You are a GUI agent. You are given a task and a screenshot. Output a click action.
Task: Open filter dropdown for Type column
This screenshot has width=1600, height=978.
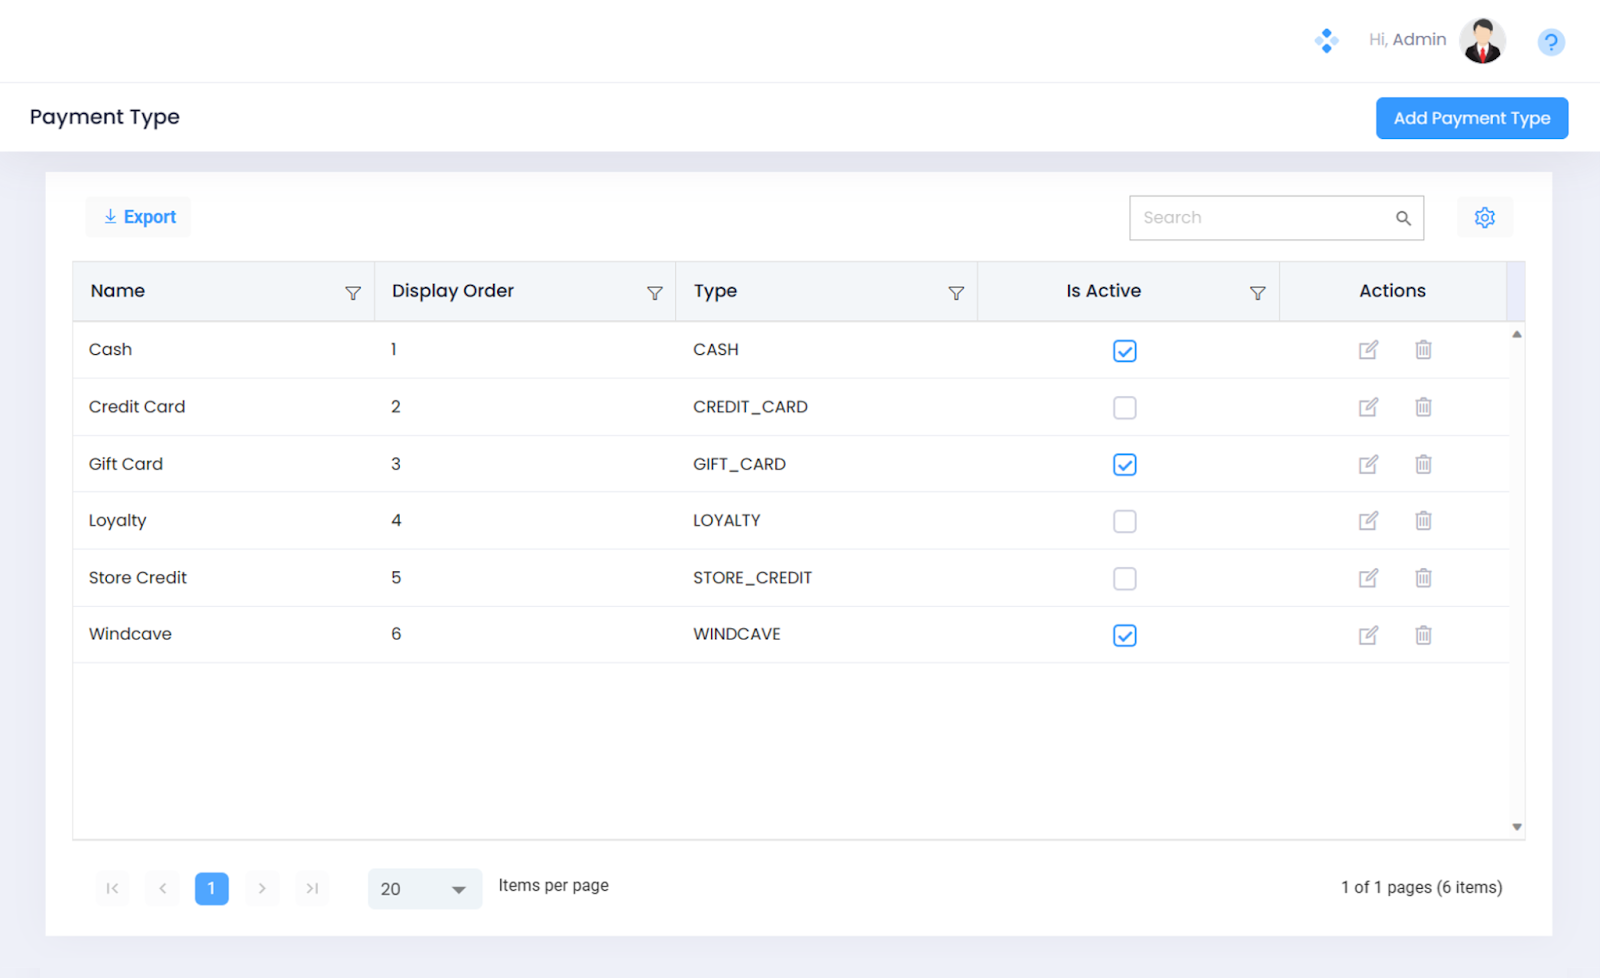pyautogui.click(x=956, y=293)
